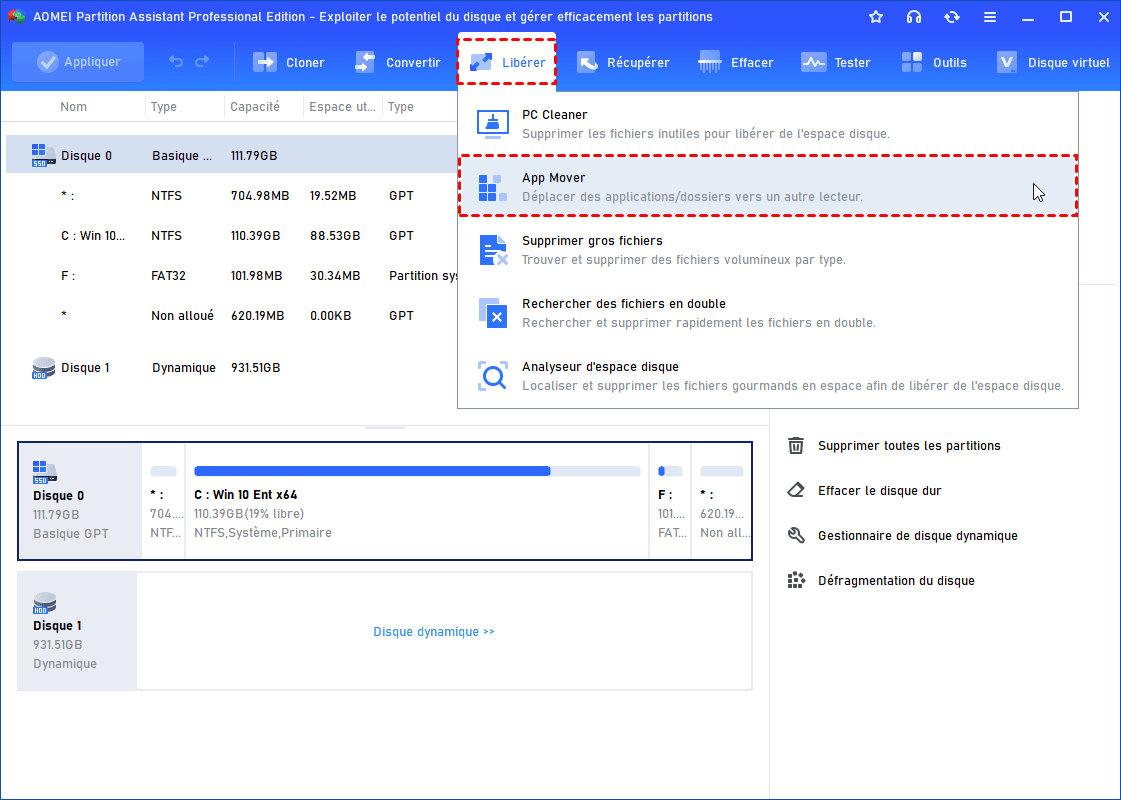
Task: Open the Tester toolbar menu
Action: [x=836, y=62]
